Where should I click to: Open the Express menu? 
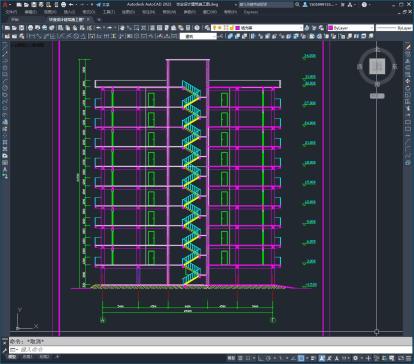(251, 12)
